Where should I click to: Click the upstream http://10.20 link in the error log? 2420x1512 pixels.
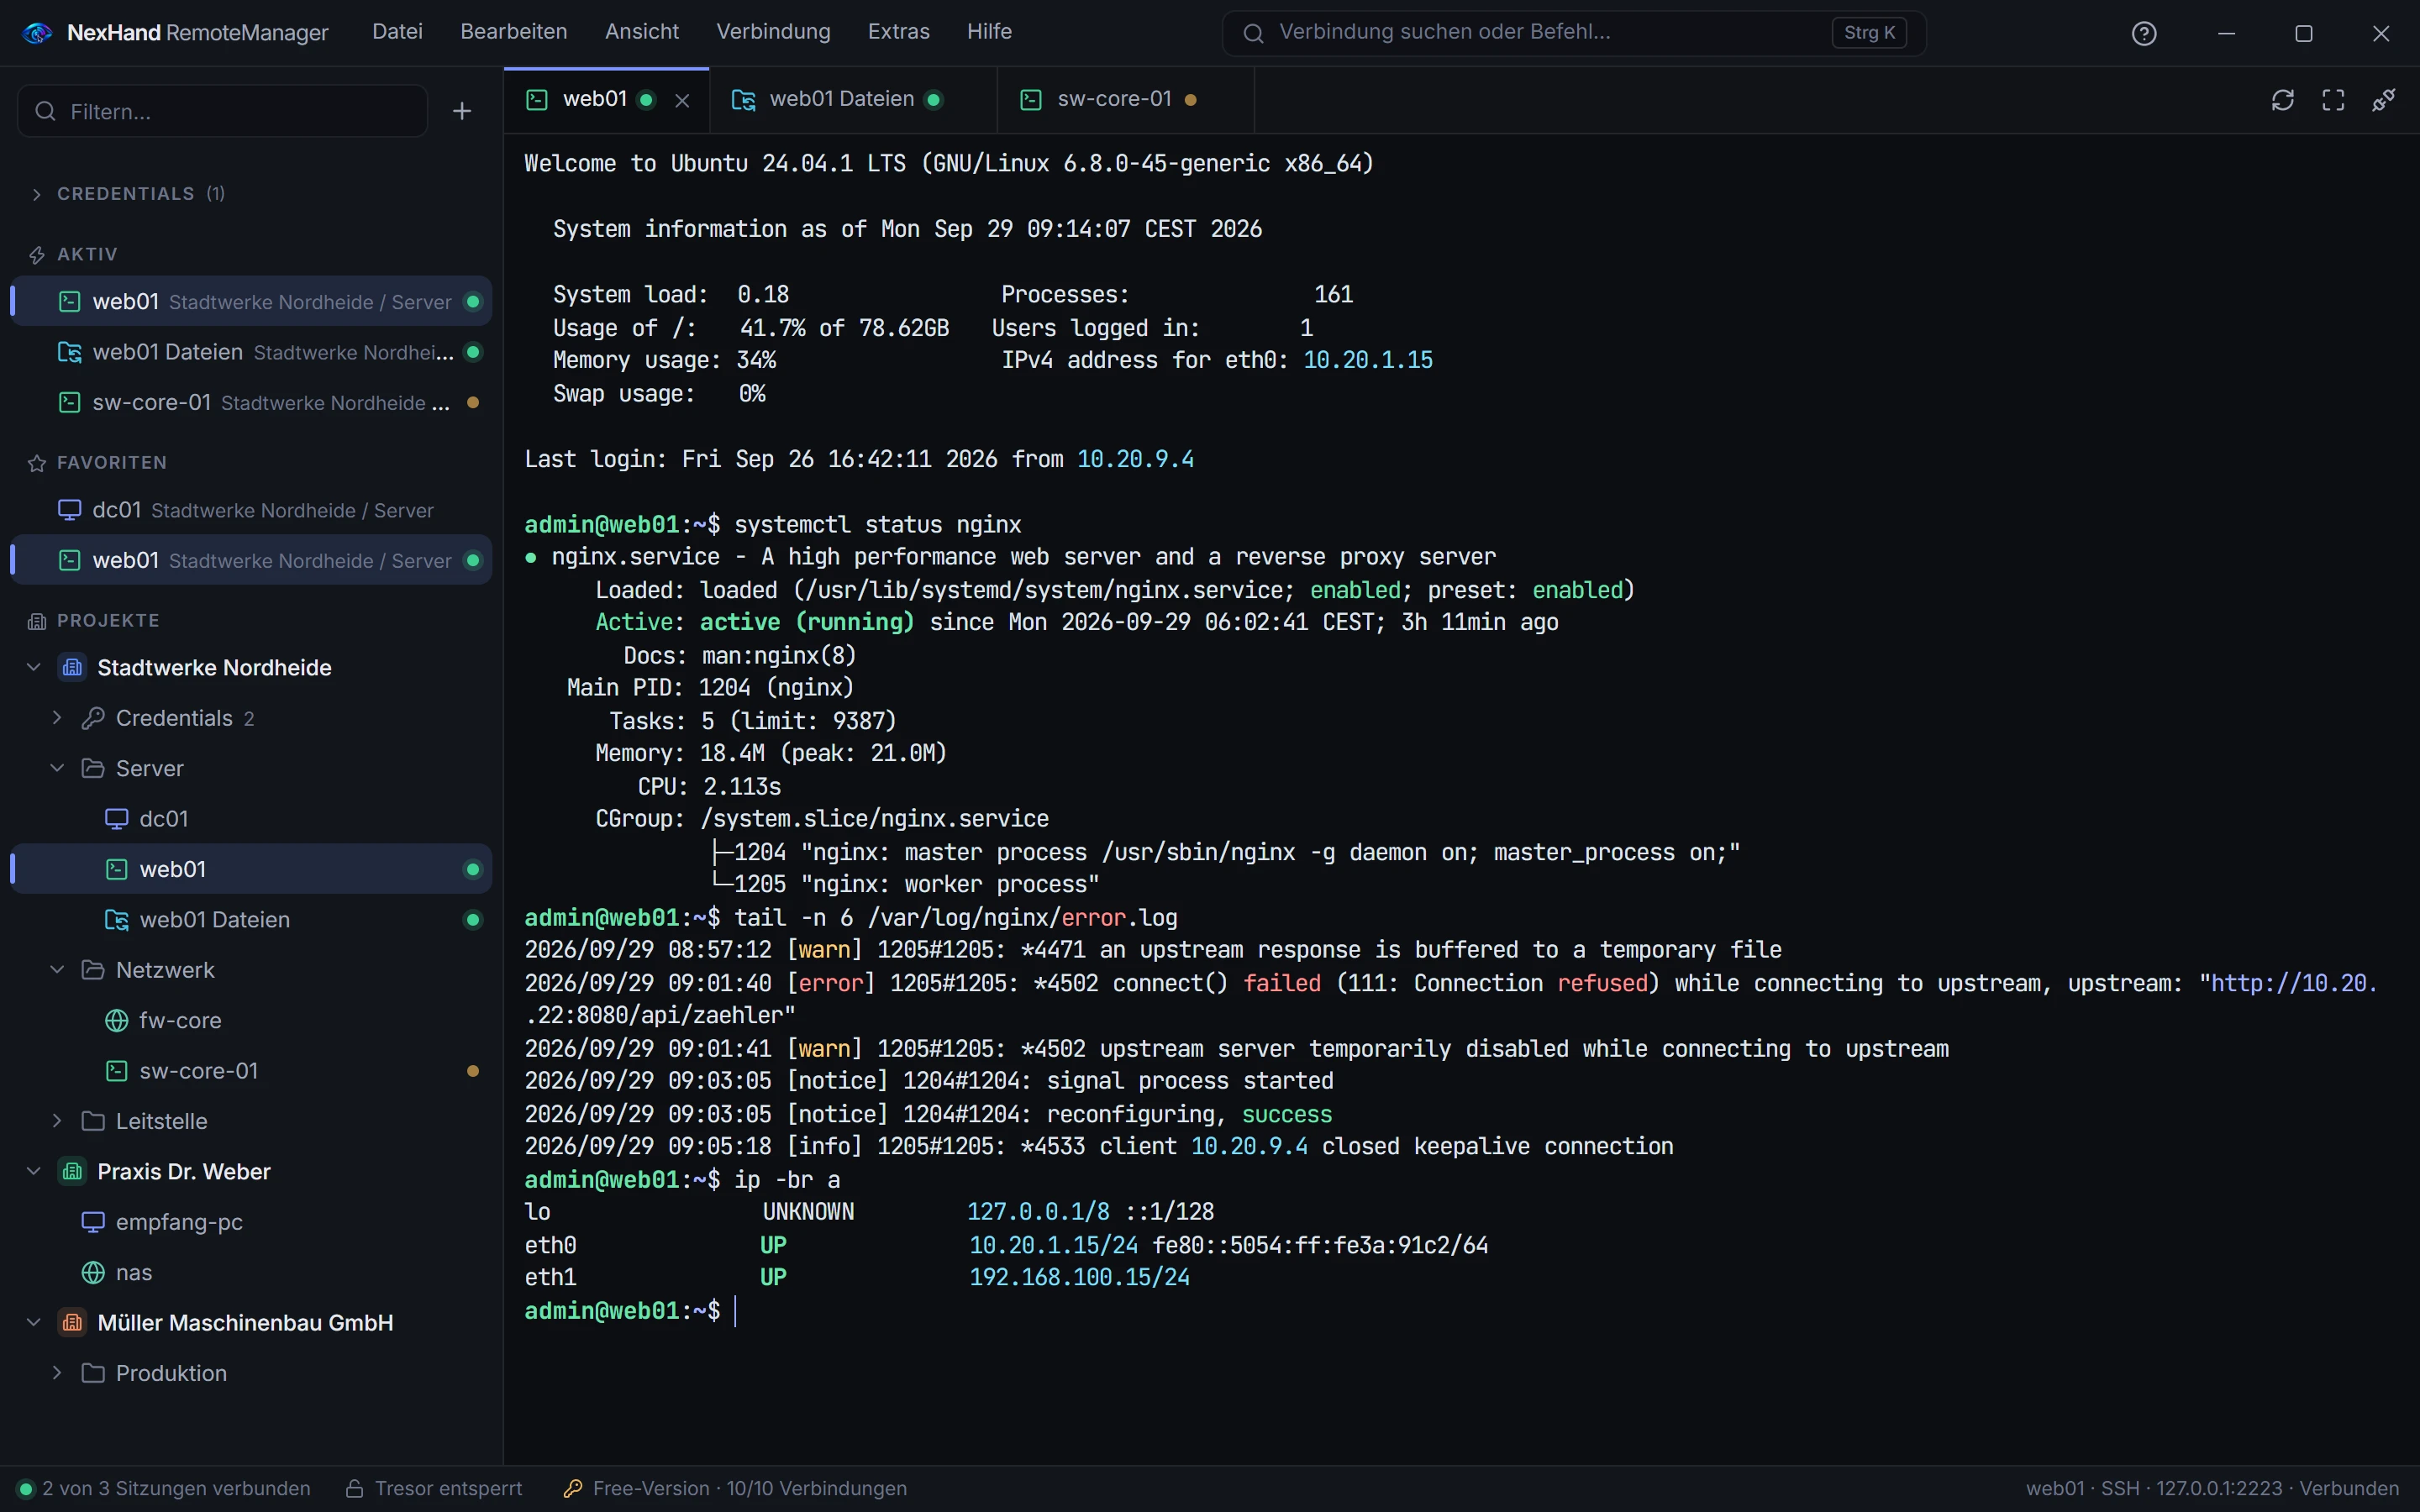coord(2294,983)
